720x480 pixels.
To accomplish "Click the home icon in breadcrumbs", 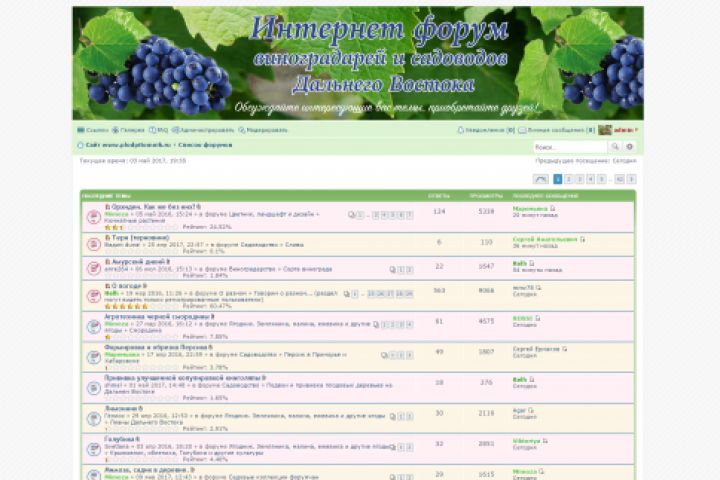I will click(x=80, y=145).
